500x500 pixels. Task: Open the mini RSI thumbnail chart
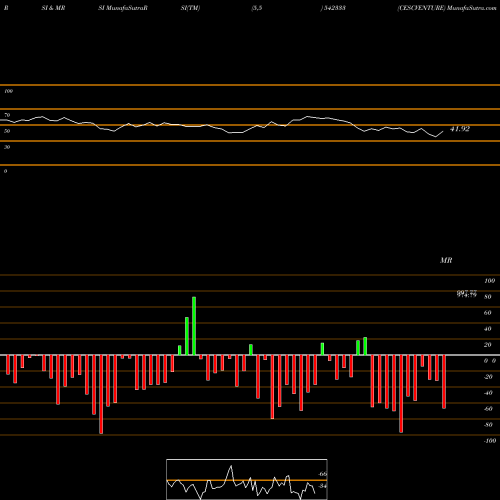coord(247,479)
